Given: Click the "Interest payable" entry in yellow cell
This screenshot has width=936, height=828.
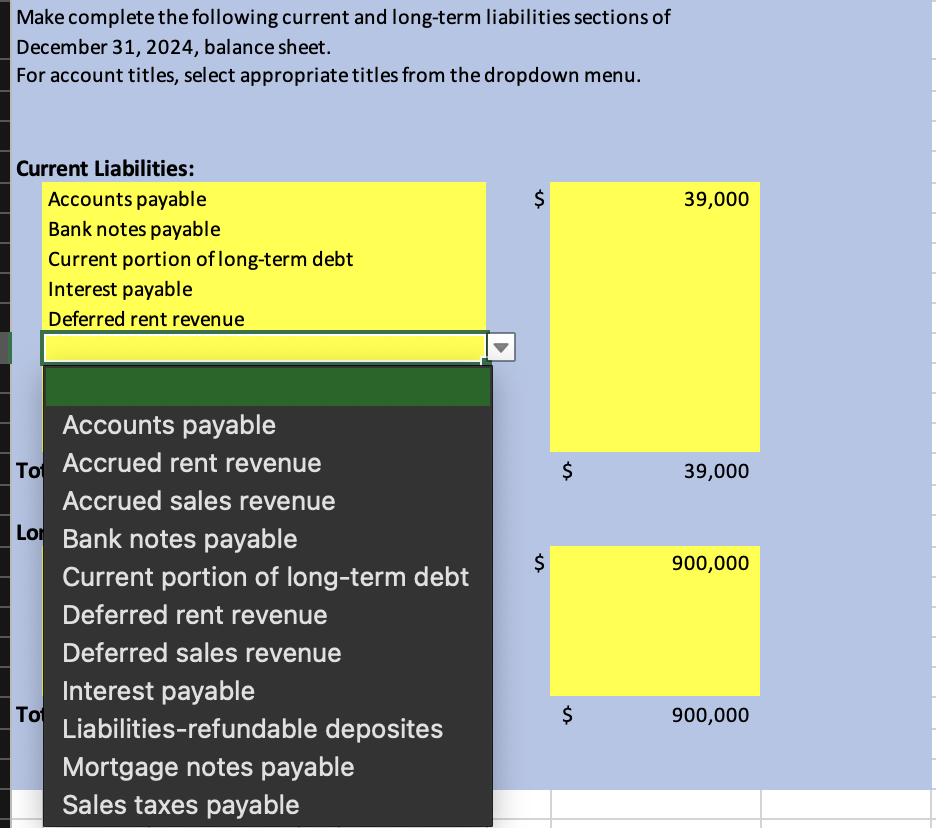Looking at the screenshot, I should pos(120,289).
